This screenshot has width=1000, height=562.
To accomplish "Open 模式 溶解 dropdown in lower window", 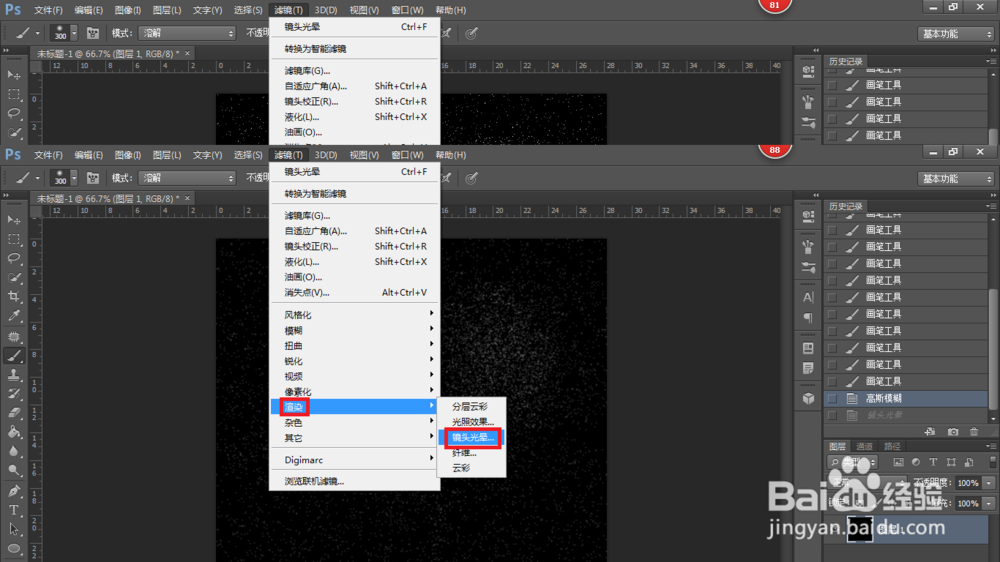I will 188,178.
